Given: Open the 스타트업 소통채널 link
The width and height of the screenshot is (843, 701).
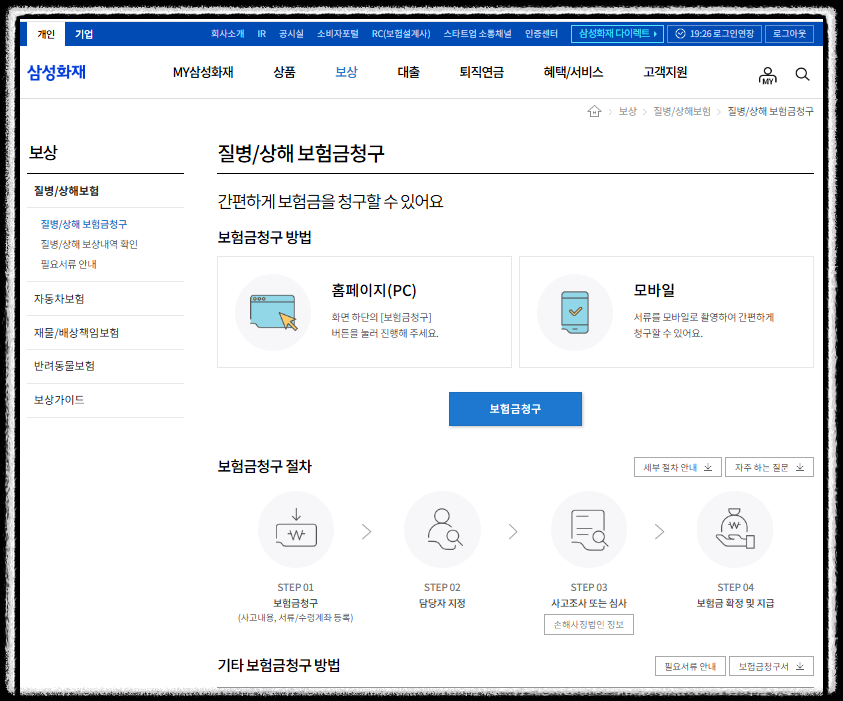Looking at the screenshot, I should pyautogui.click(x=477, y=33).
